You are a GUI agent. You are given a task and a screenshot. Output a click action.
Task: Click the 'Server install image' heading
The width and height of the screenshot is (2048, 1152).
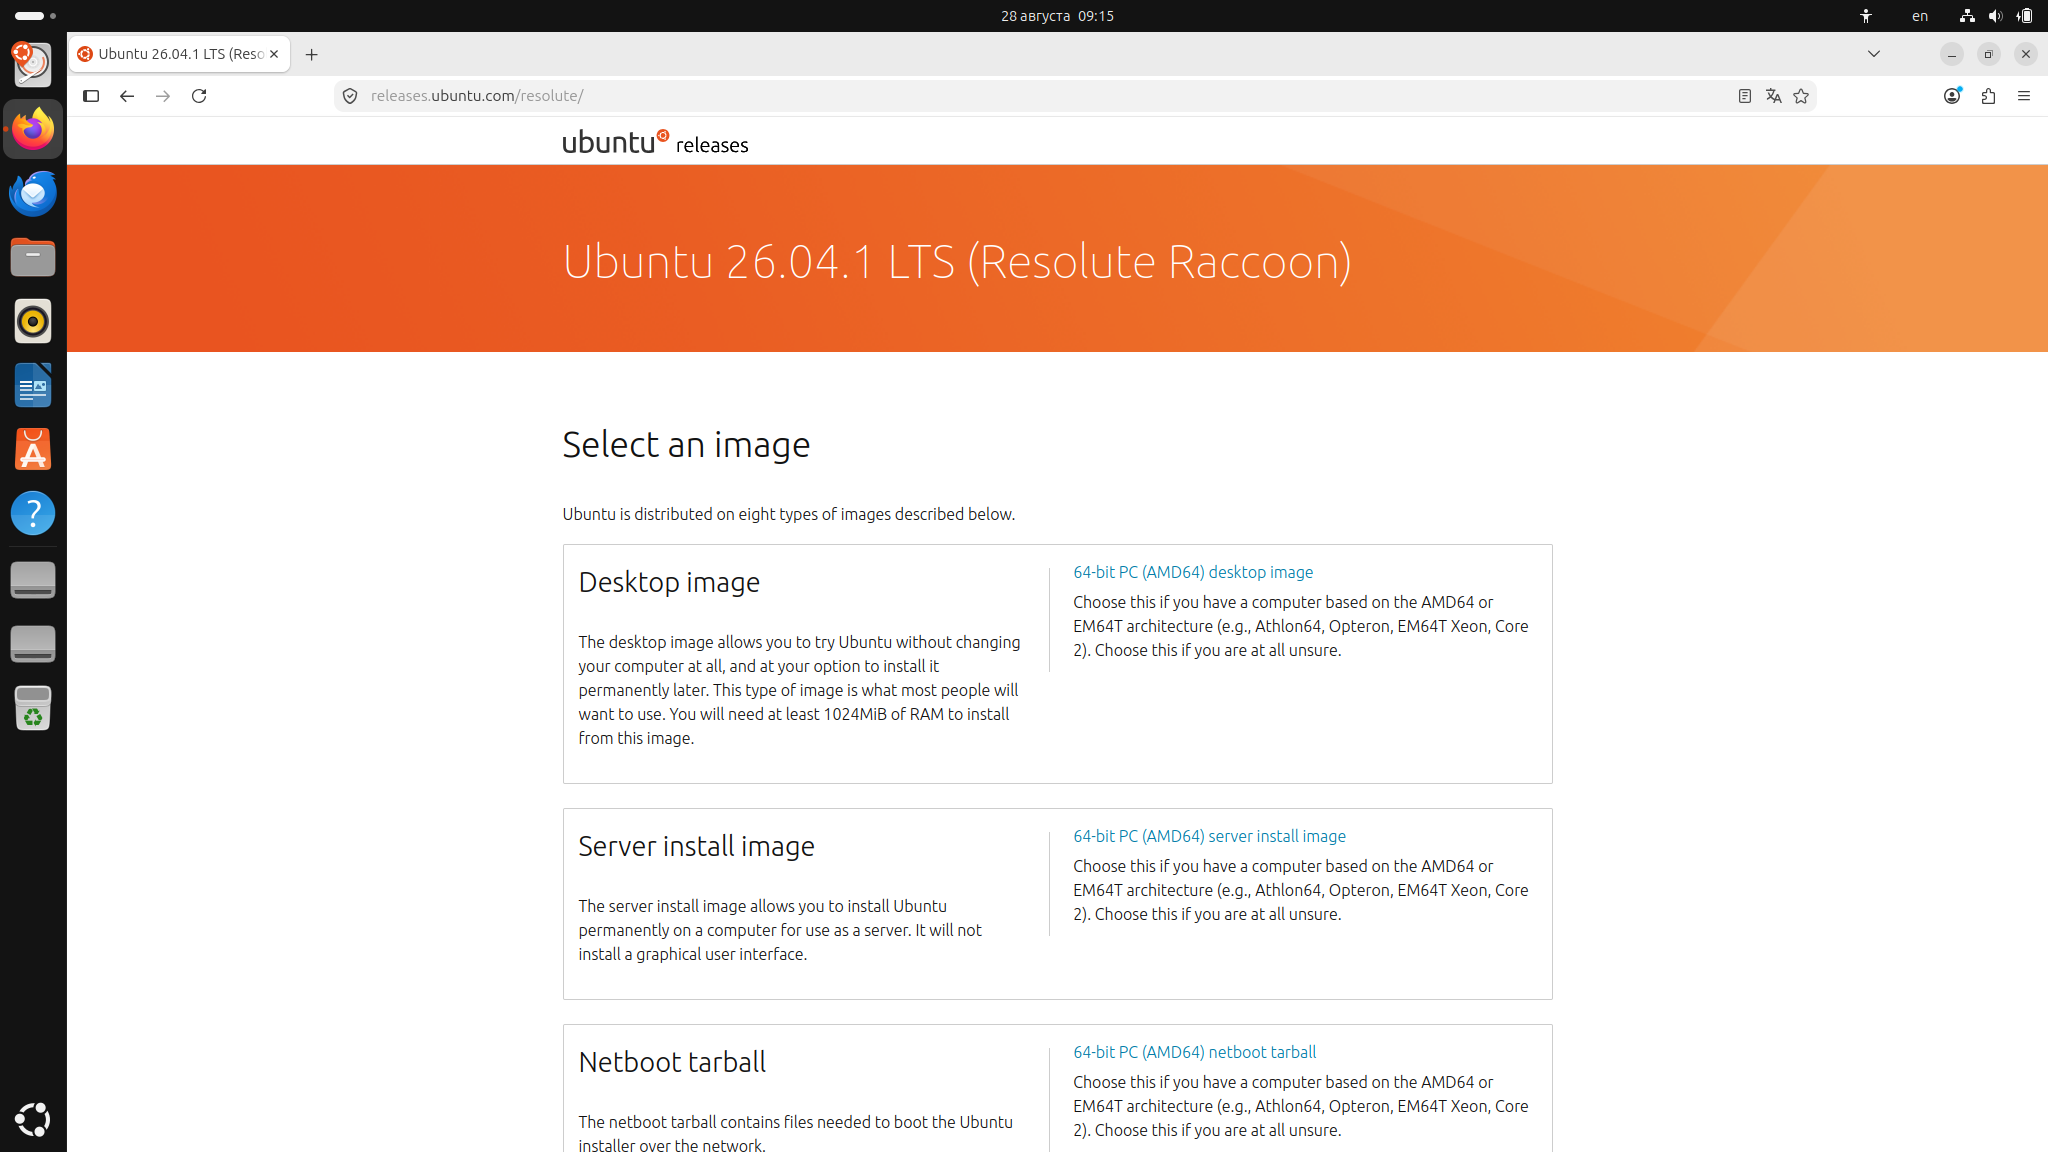click(696, 846)
